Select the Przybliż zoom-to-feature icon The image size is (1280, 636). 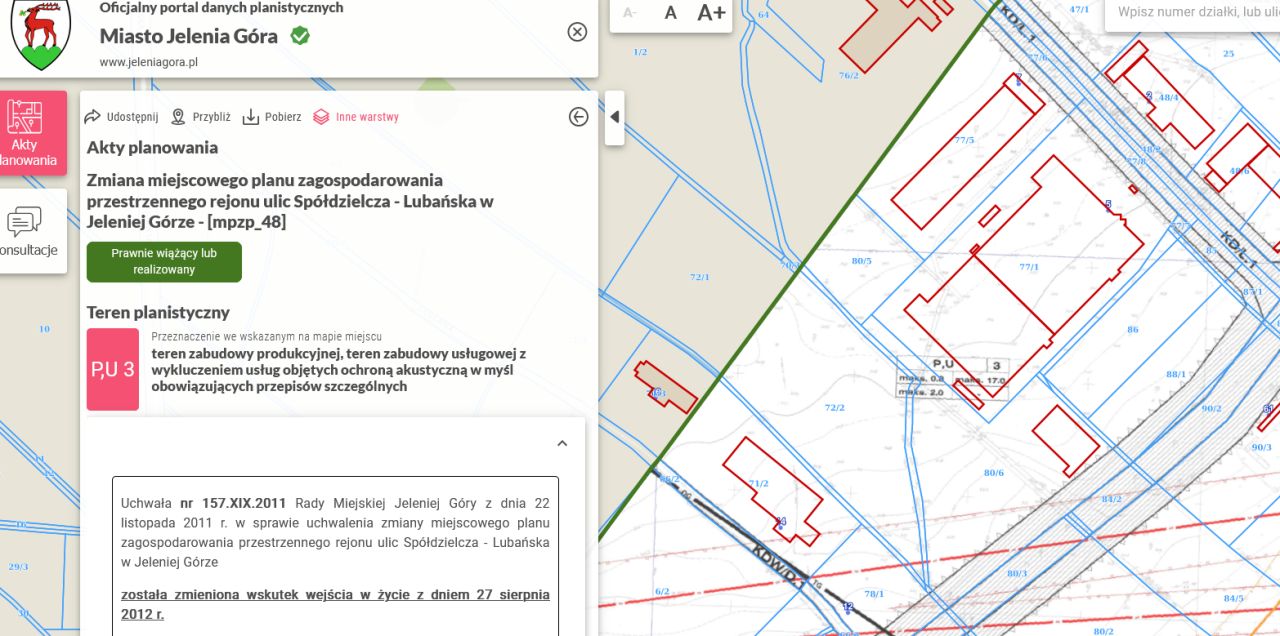(x=177, y=116)
